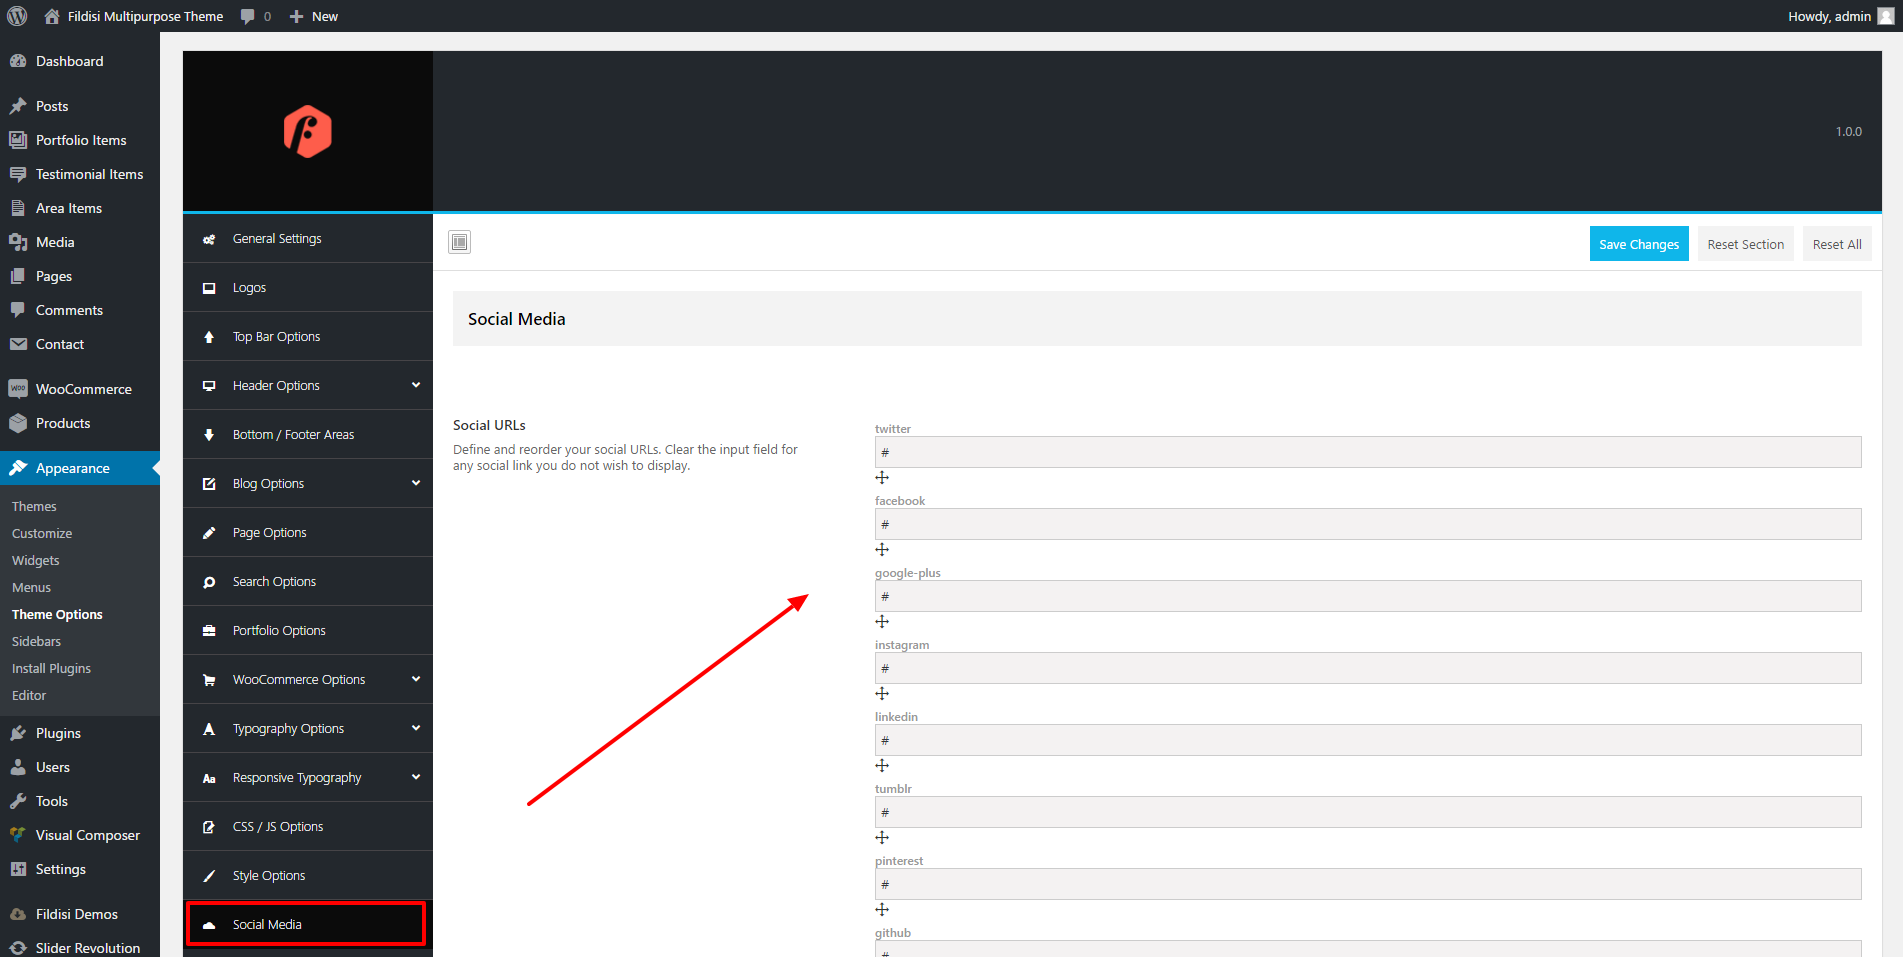Screen dimensions: 1903x957
Task: Click the facebook URL input field
Action: (1368, 524)
